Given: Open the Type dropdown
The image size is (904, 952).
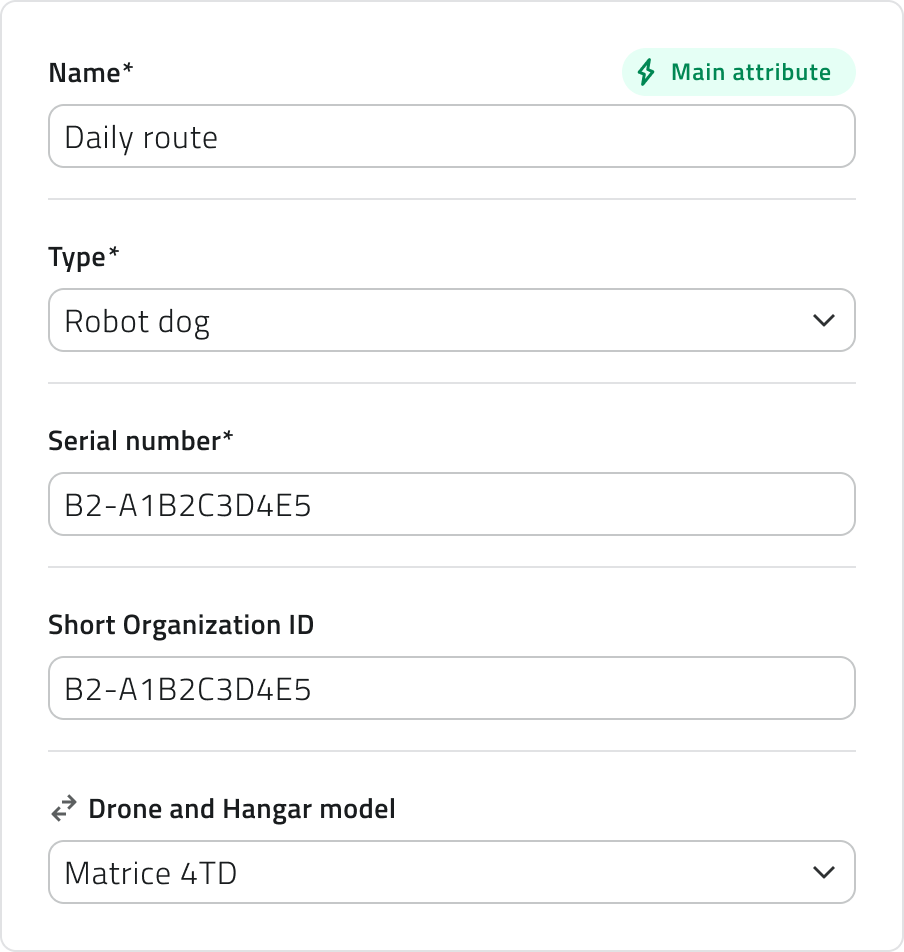Looking at the screenshot, I should [451, 321].
